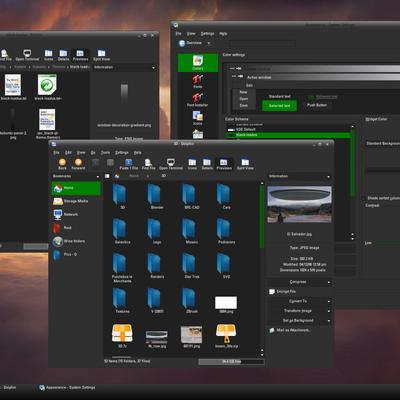
Task: Click the free disk space bar in status bar
Action: pos(231,362)
